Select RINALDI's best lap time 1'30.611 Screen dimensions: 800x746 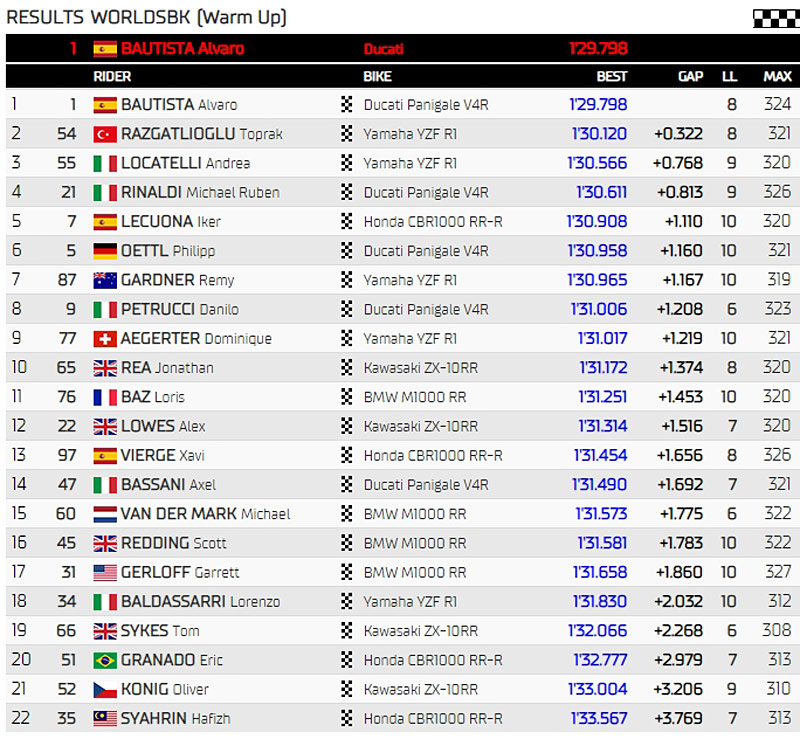point(601,192)
